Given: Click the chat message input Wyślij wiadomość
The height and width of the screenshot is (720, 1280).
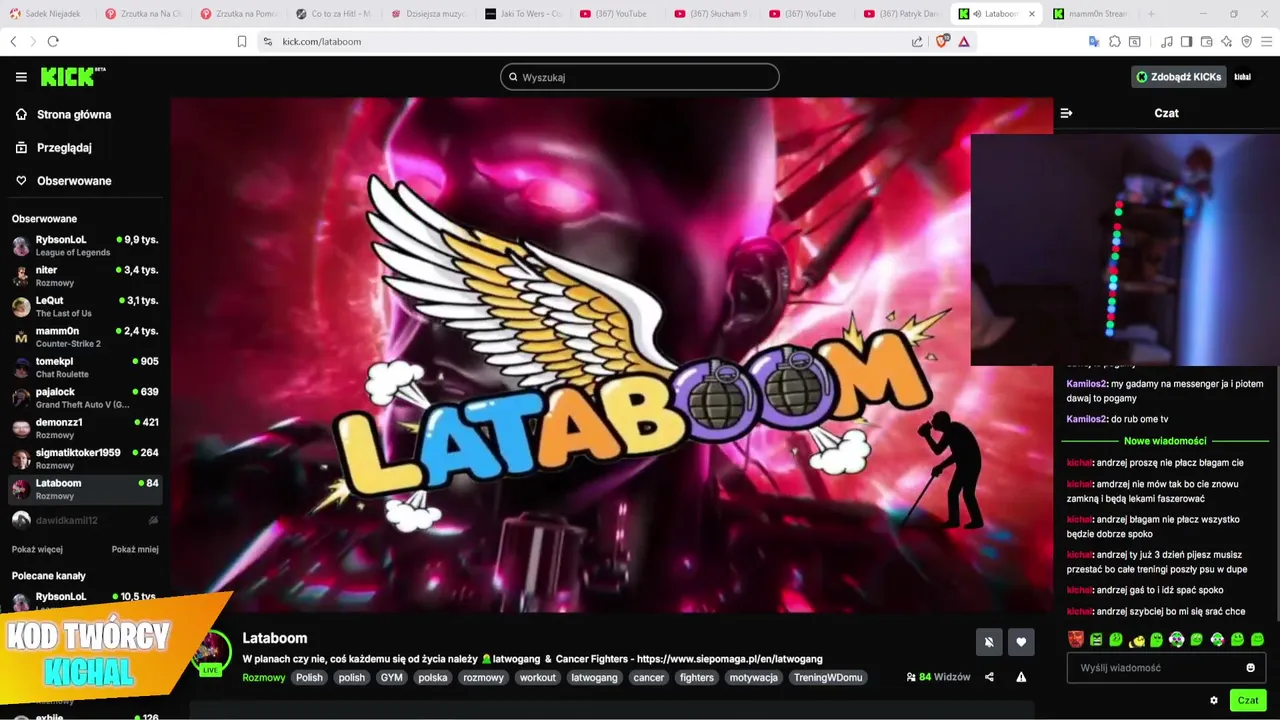Looking at the screenshot, I should (1166, 668).
